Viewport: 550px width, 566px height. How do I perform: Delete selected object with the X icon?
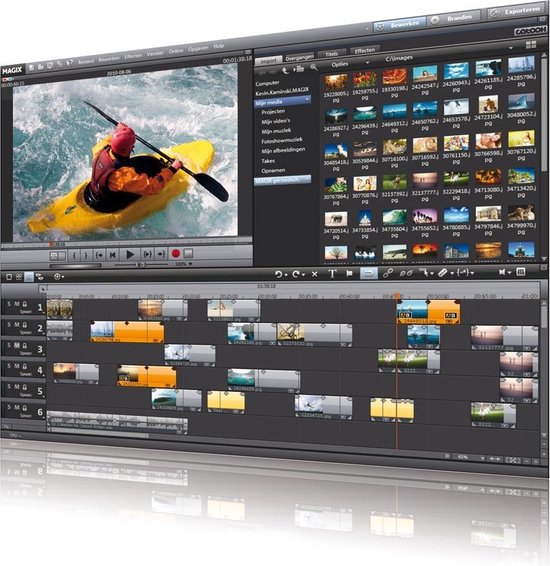[x=314, y=274]
